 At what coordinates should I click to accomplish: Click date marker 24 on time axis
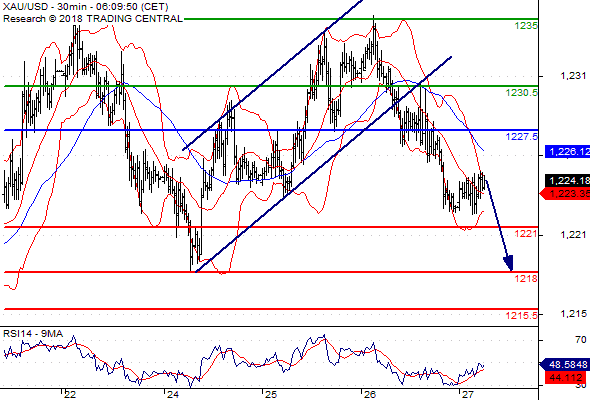coord(173,394)
